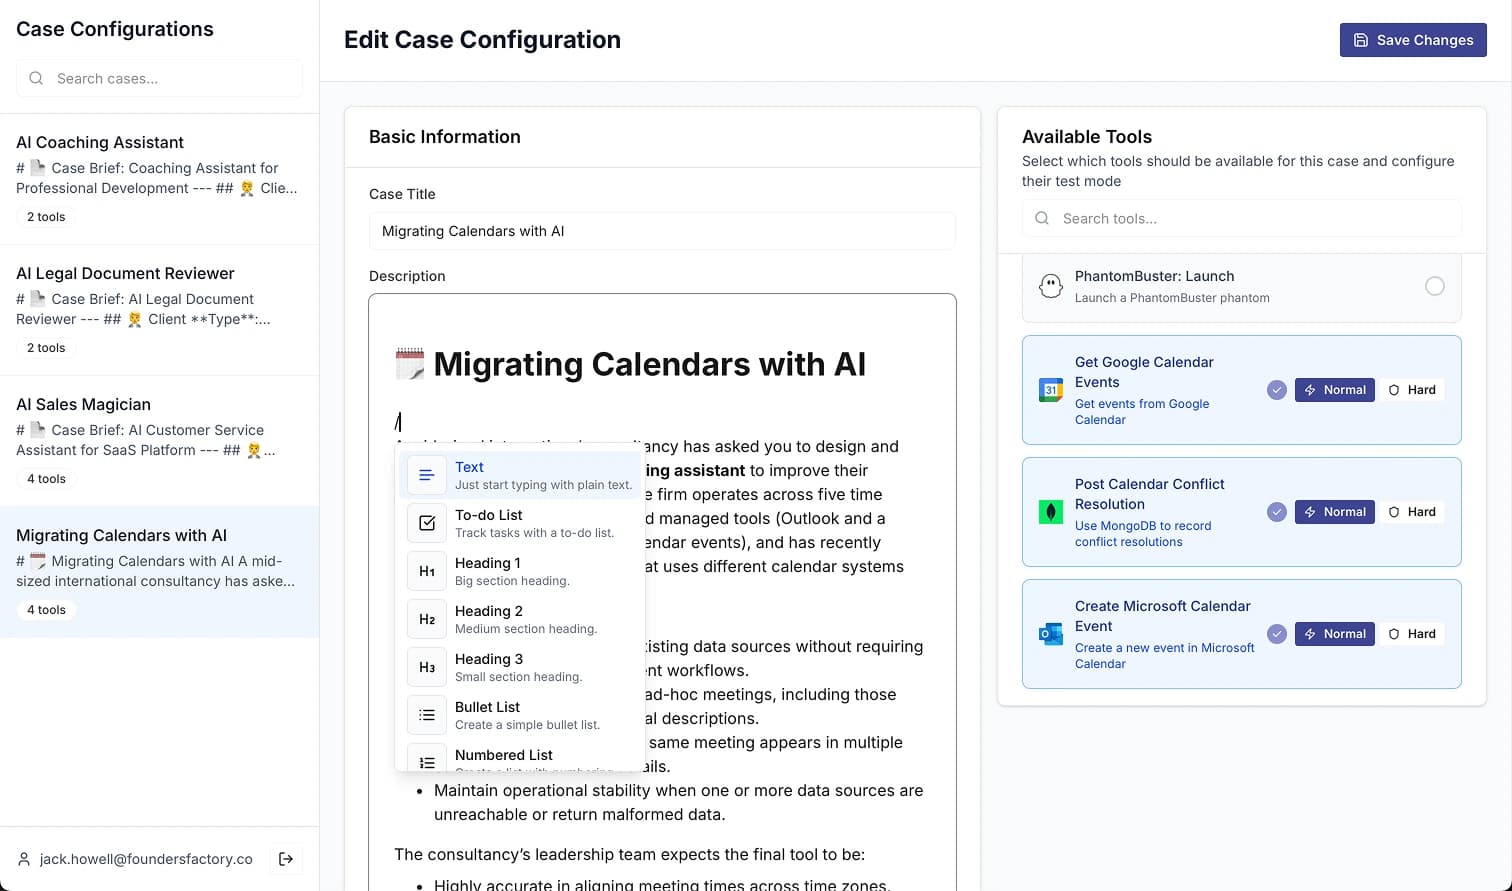Click the Bullet List icon in the block menu
The width and height of the screenshot is (1512, 891).
(427, 715)
